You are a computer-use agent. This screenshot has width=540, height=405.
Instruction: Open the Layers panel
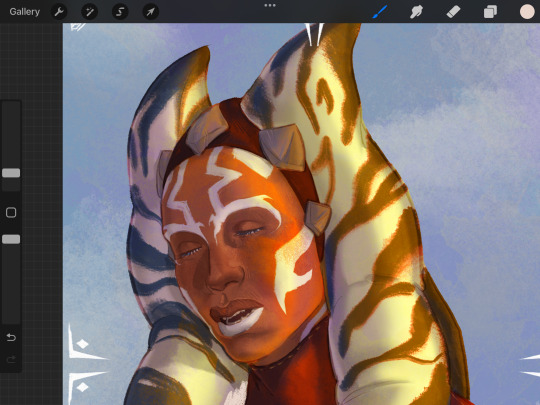[x=490, y=12]
